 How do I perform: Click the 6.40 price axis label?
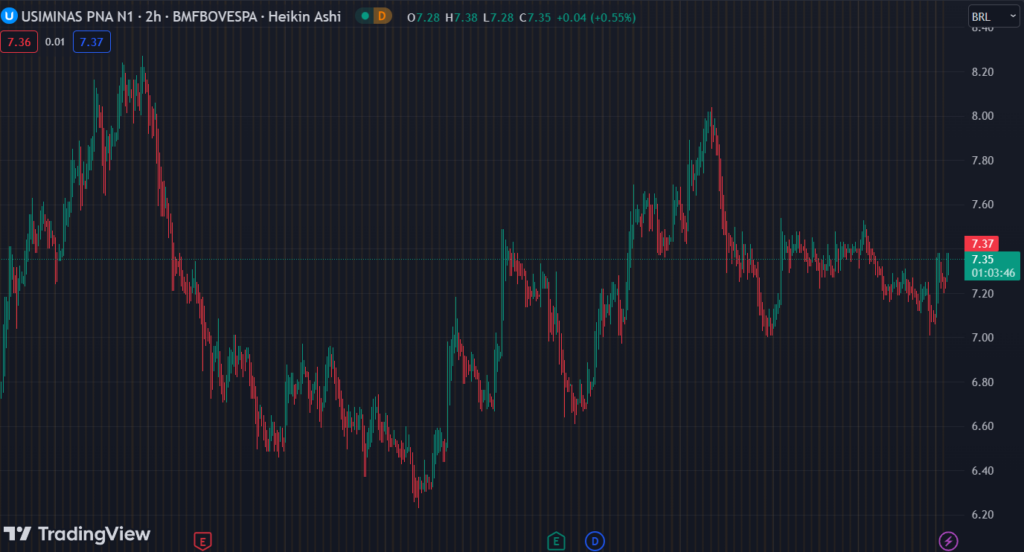coord(982,470)
